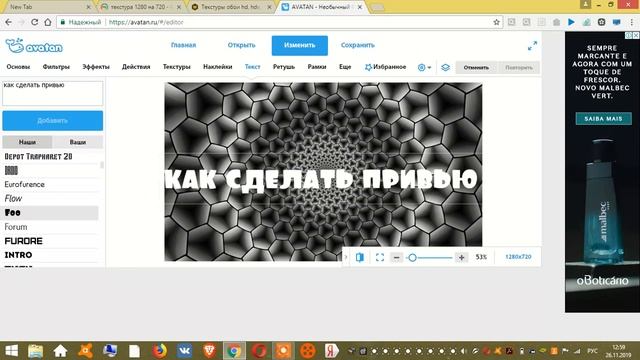
Task: Reload the page
Action: 34,22
